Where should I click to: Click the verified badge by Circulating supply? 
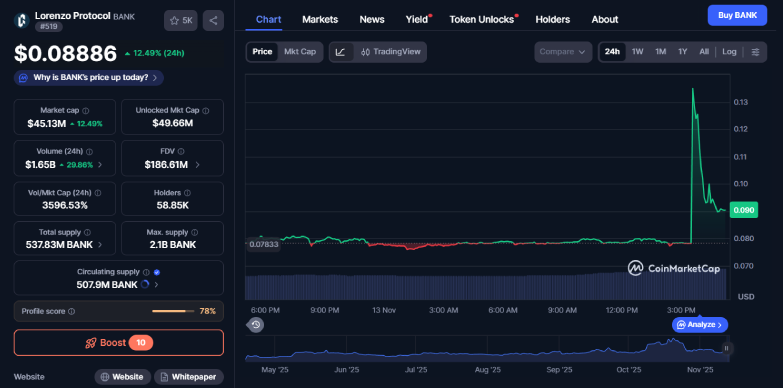point(157,272)
